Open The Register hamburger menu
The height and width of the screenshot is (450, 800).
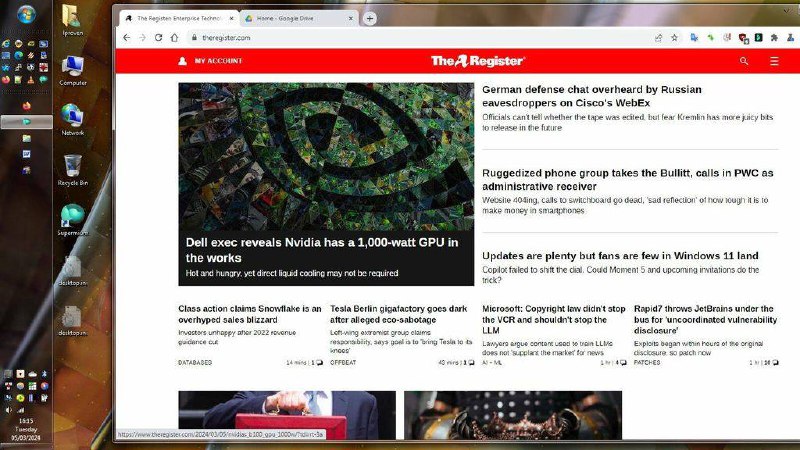tap(774, 61)
